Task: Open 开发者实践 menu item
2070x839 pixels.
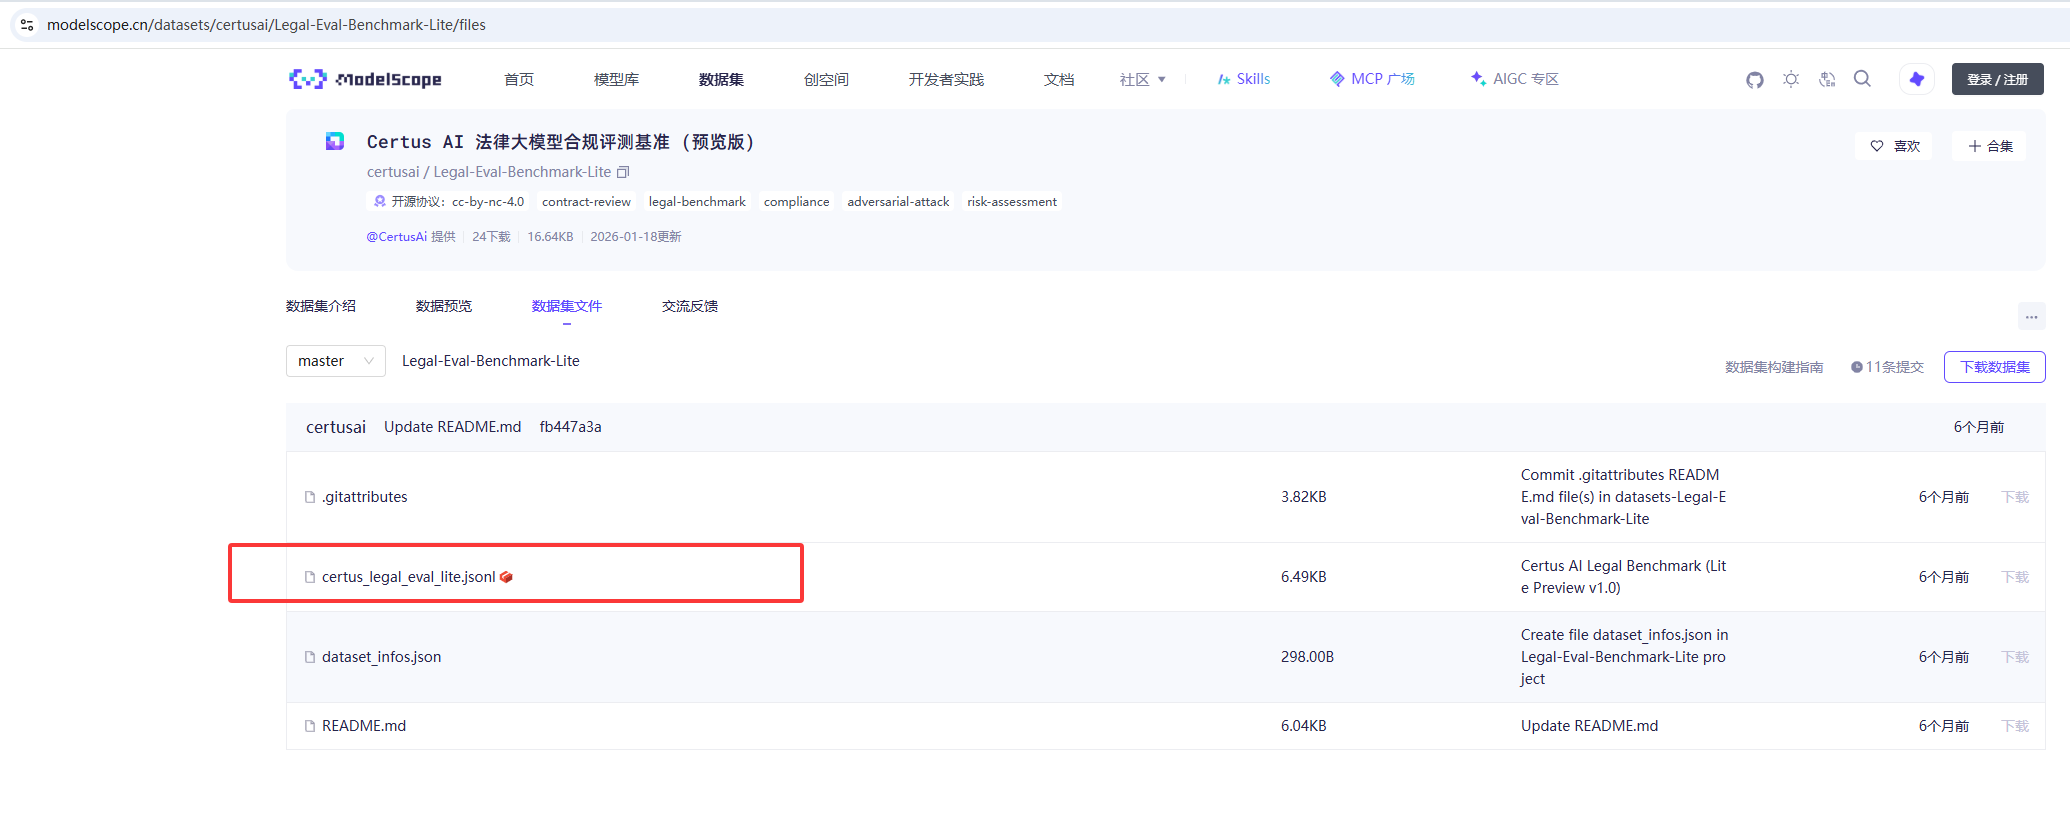Action: 946,79
